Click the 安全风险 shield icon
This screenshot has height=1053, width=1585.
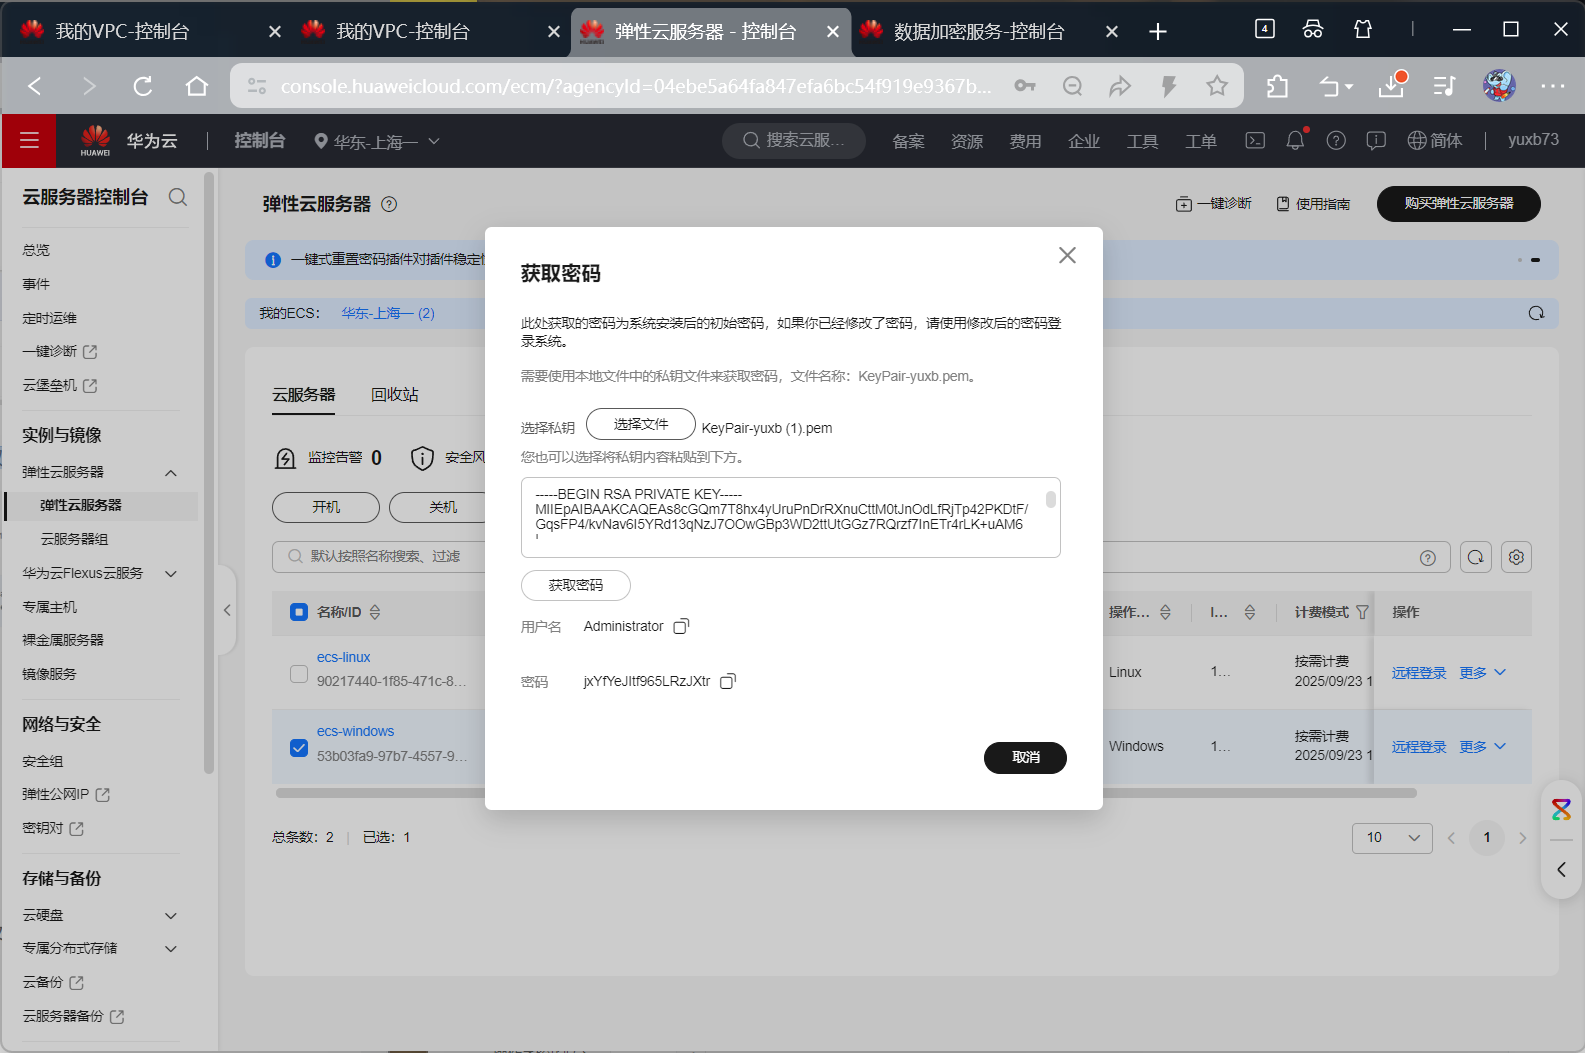pos(422,458)
